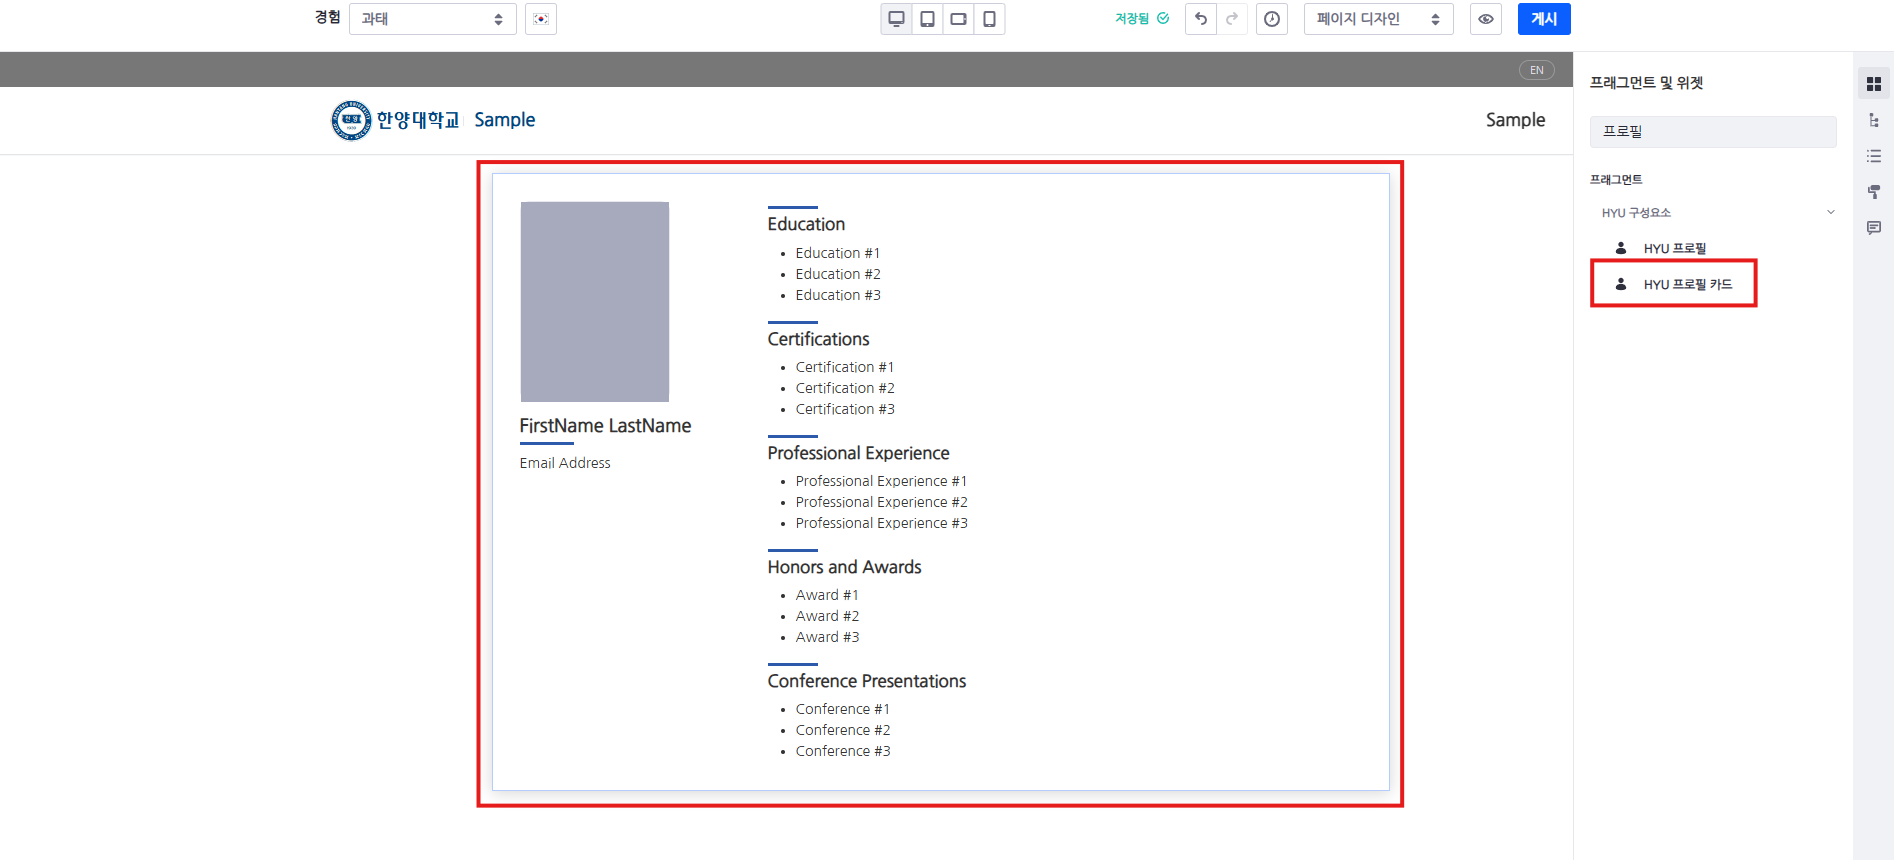Image resolution: width=1894 pixels, height=860 pixels.
Task: Open the contents list icon in sidebar
Action: pyautogui.click(x=1873, y=156)
